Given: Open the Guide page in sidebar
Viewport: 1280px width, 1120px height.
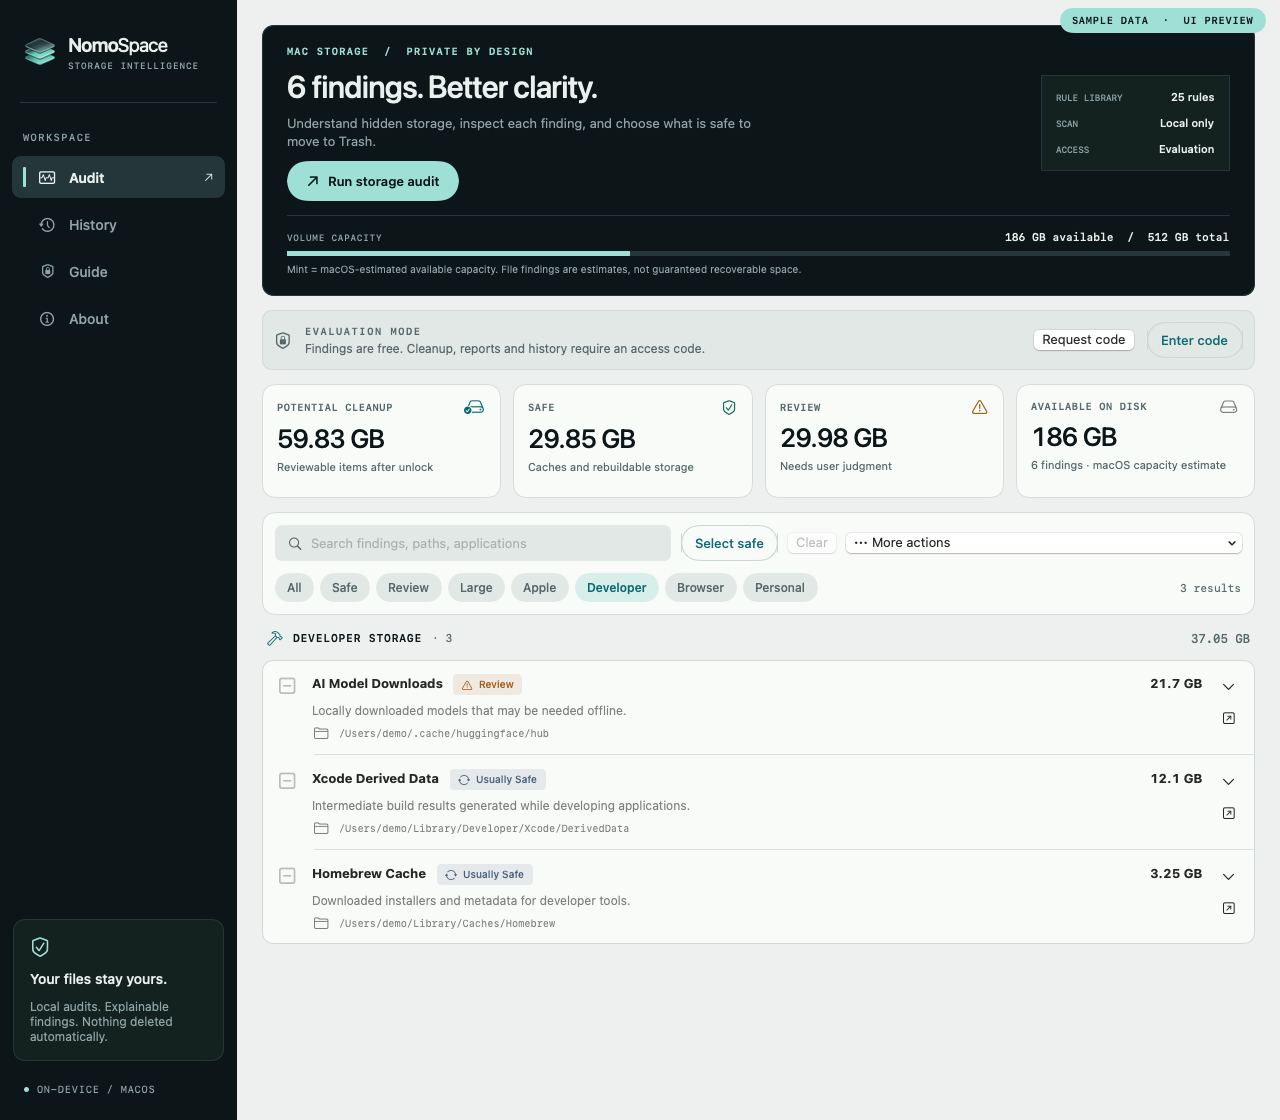Looking at the screenshot, I should pyautogui.click(x=118, y=272).
